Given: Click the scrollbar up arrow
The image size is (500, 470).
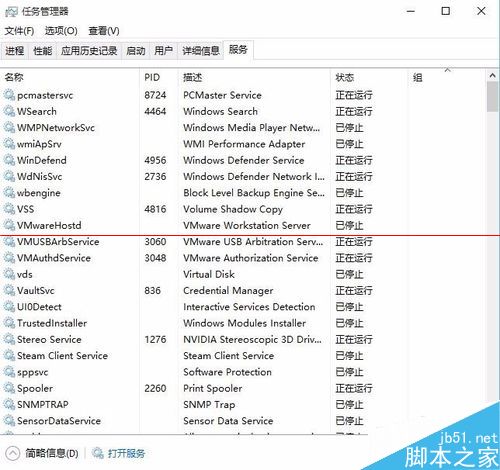Looking at the screenshot, I should pos(492,76).
